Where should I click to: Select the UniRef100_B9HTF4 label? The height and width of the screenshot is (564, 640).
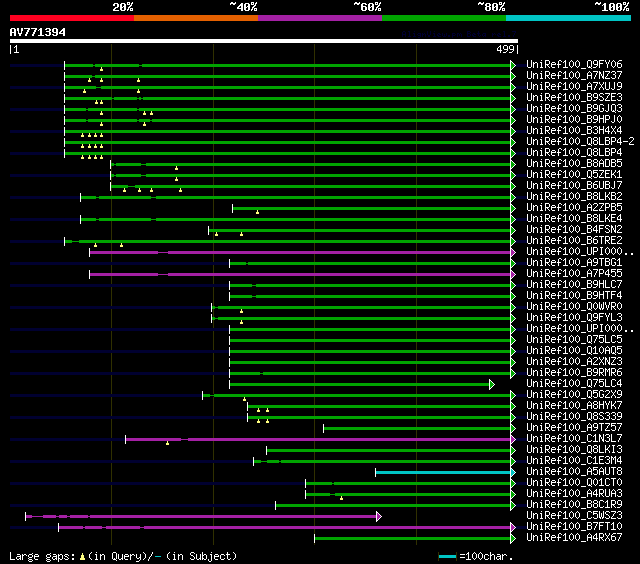click(574, 295)
